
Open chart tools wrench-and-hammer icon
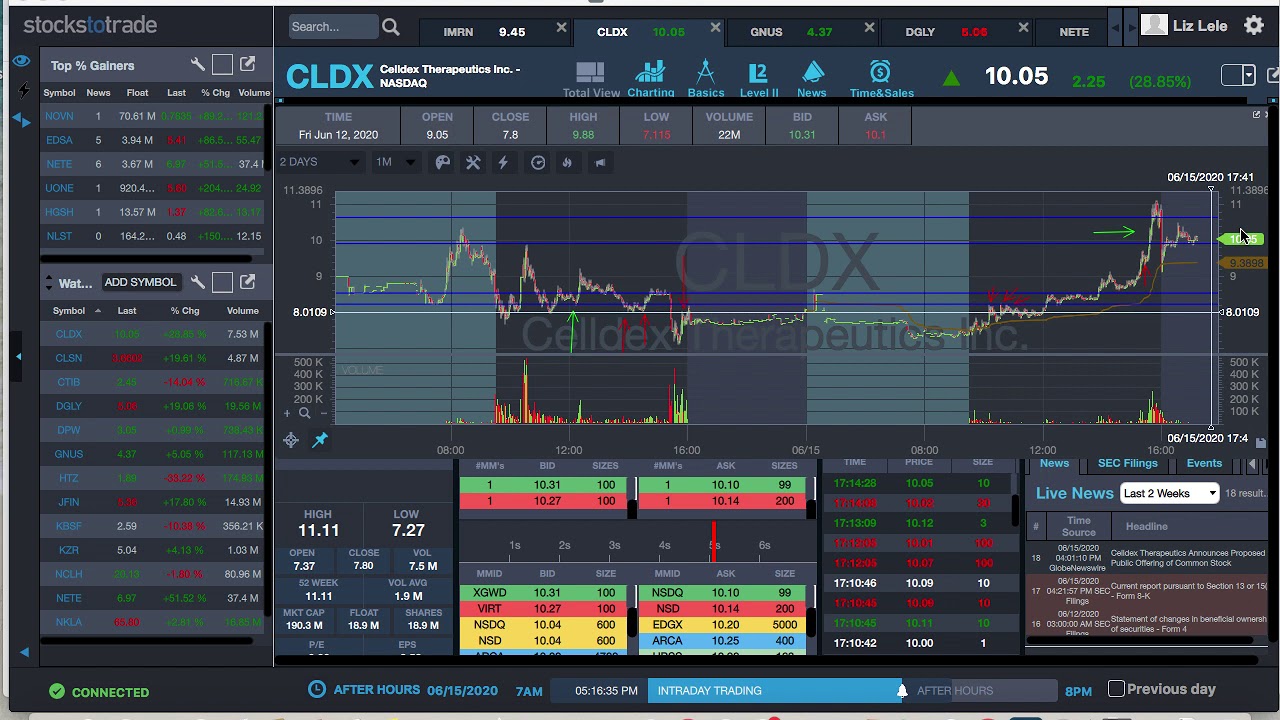tap(473, 162)
